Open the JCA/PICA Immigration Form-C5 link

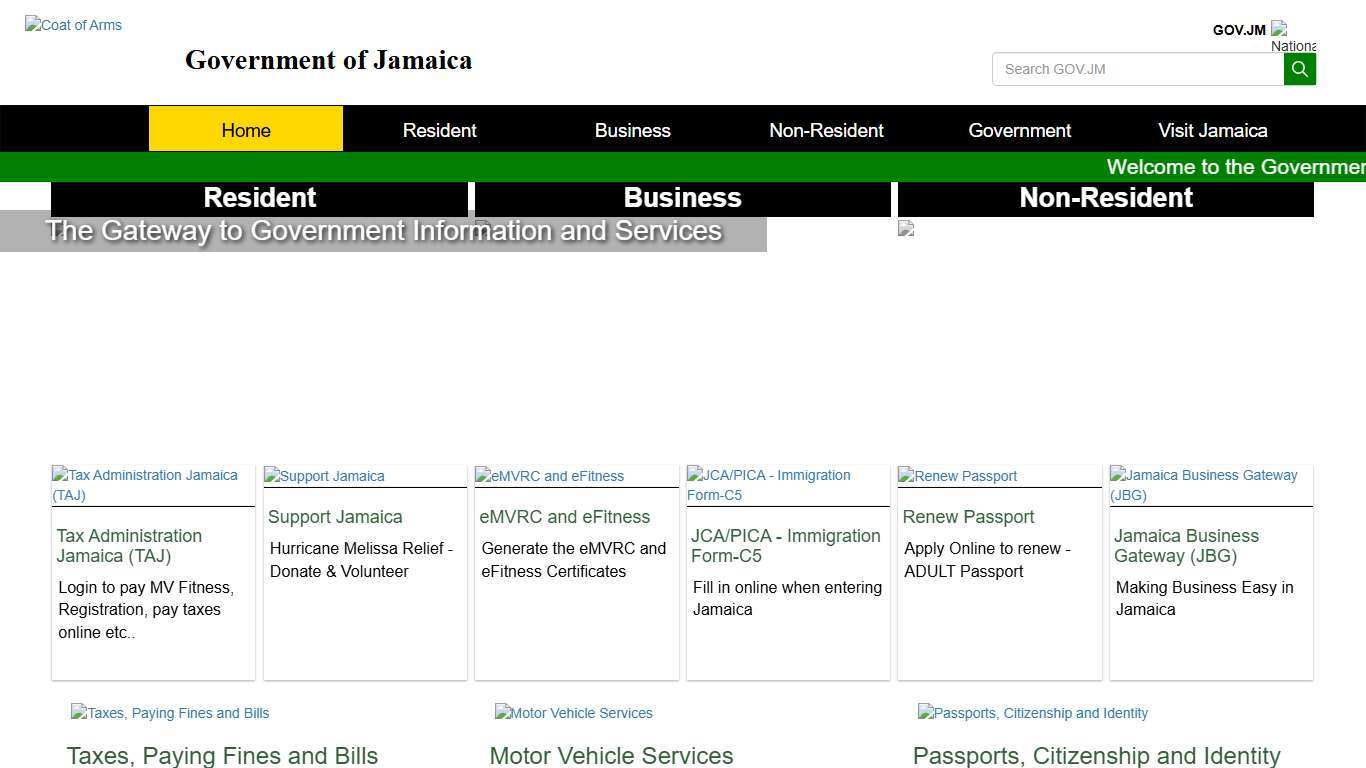click(x=786, y=546)
